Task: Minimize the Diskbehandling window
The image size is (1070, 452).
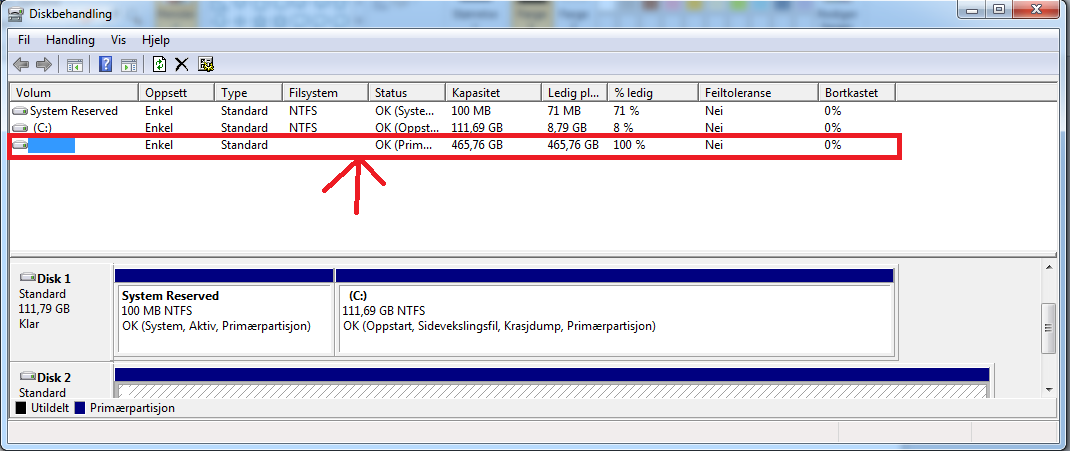Action: pos(970,10)
